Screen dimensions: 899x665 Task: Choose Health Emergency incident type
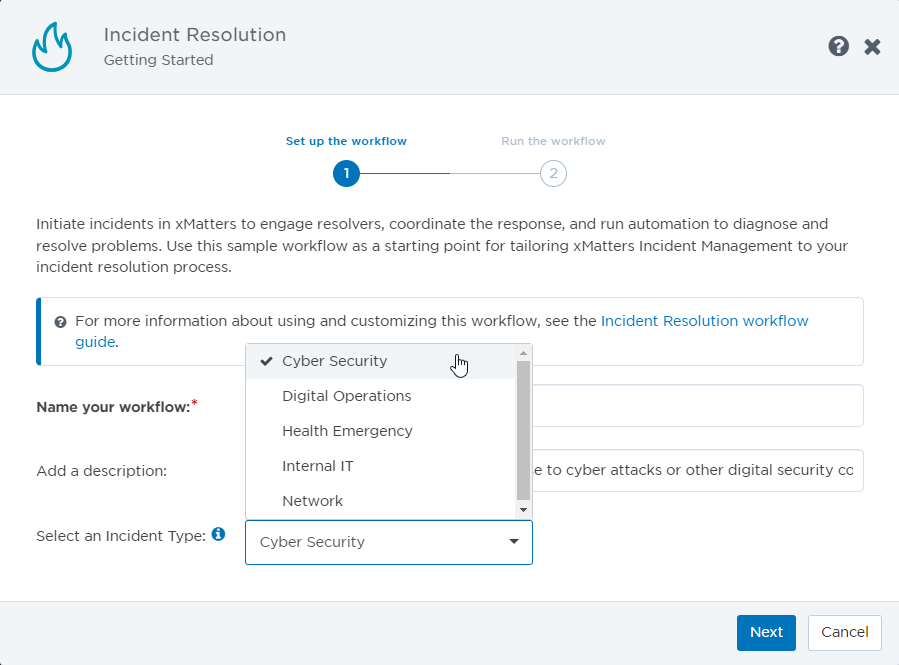381,431
